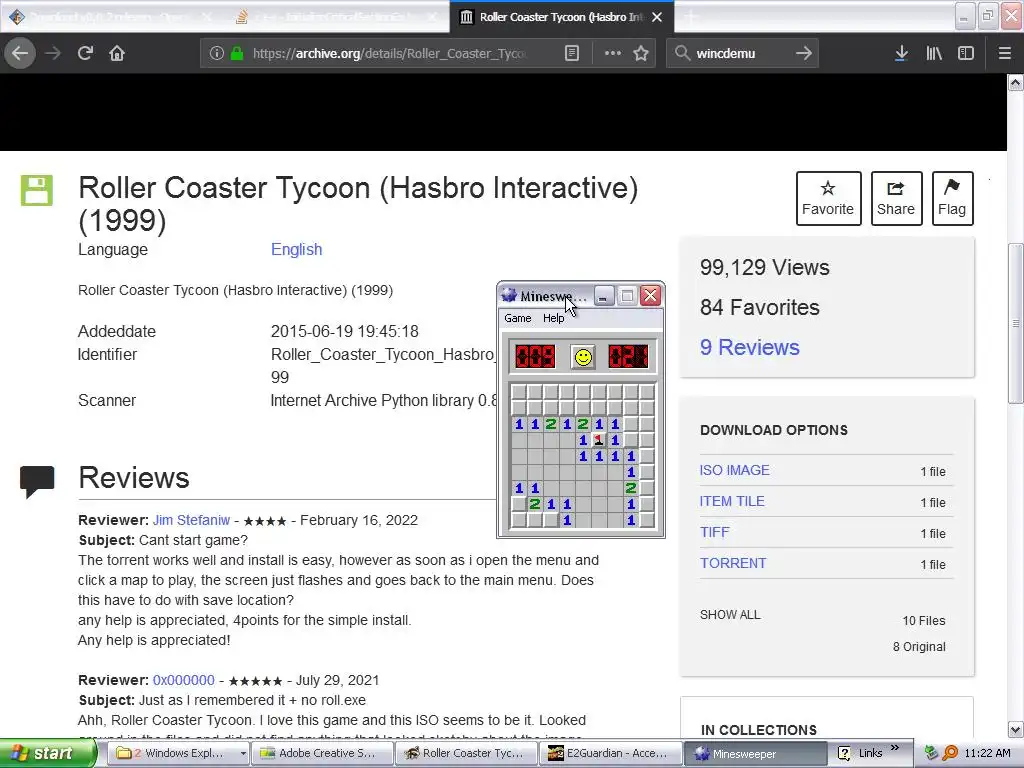Click the 84 Favorites text
This screenshot has width=1024, height=768.
(760, 307)
